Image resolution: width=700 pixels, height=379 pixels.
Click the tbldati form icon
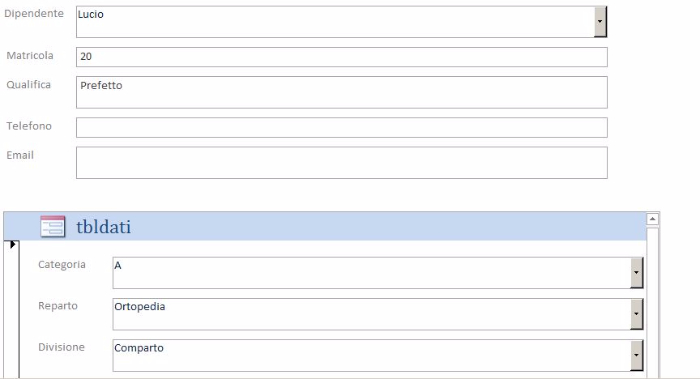(x=53, y=226)
